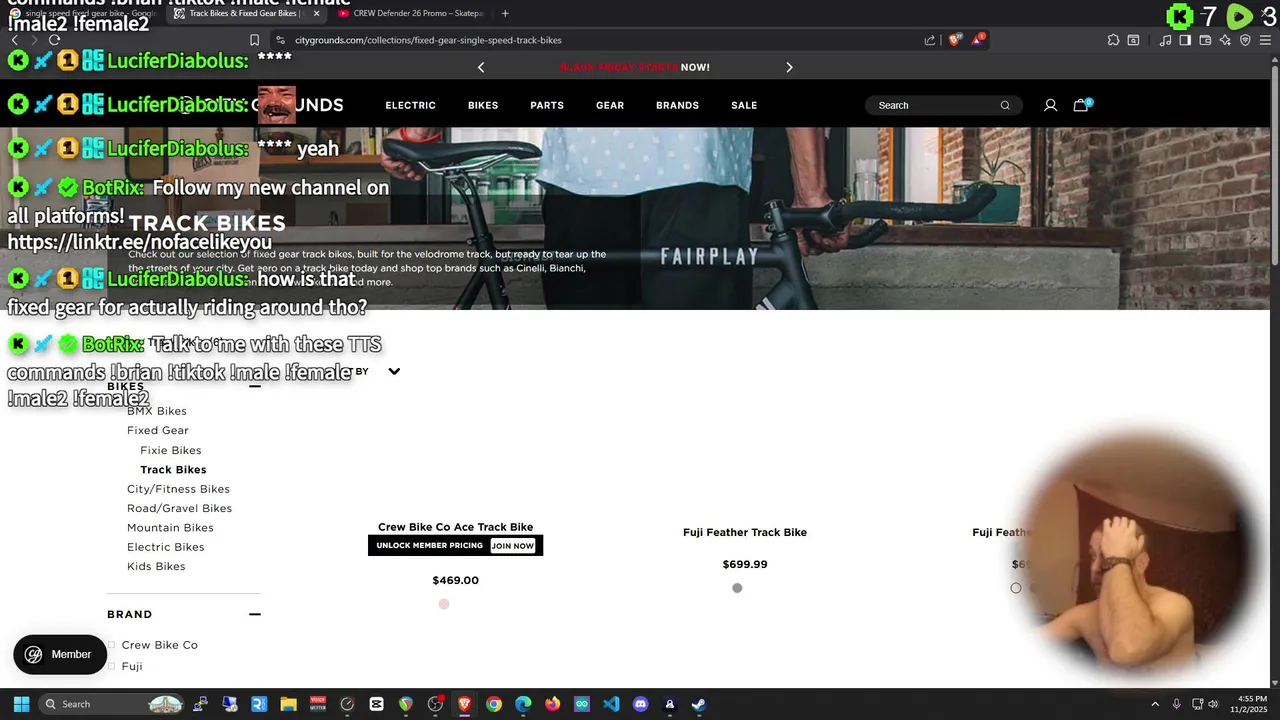Open the Sort By dropdown chevron
The image size is (1280, 720).
click(x=394, y=371)
